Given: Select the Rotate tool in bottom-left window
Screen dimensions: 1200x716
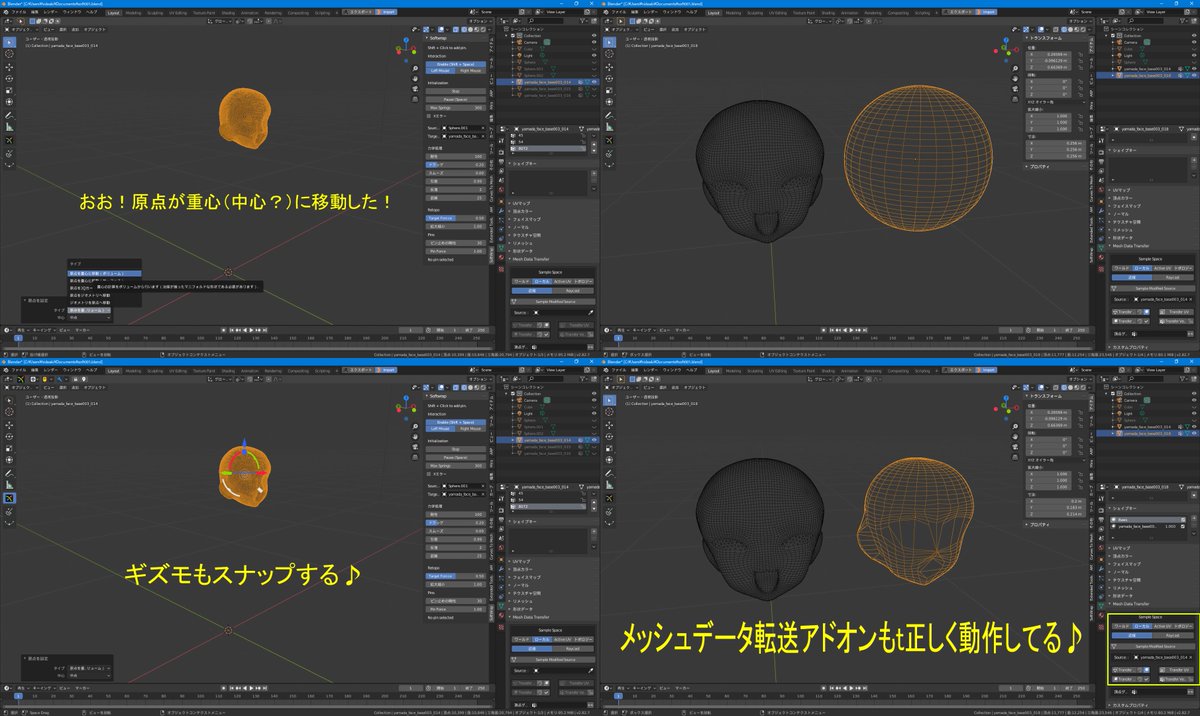Looking at the screenshot, I should point(9,437).
